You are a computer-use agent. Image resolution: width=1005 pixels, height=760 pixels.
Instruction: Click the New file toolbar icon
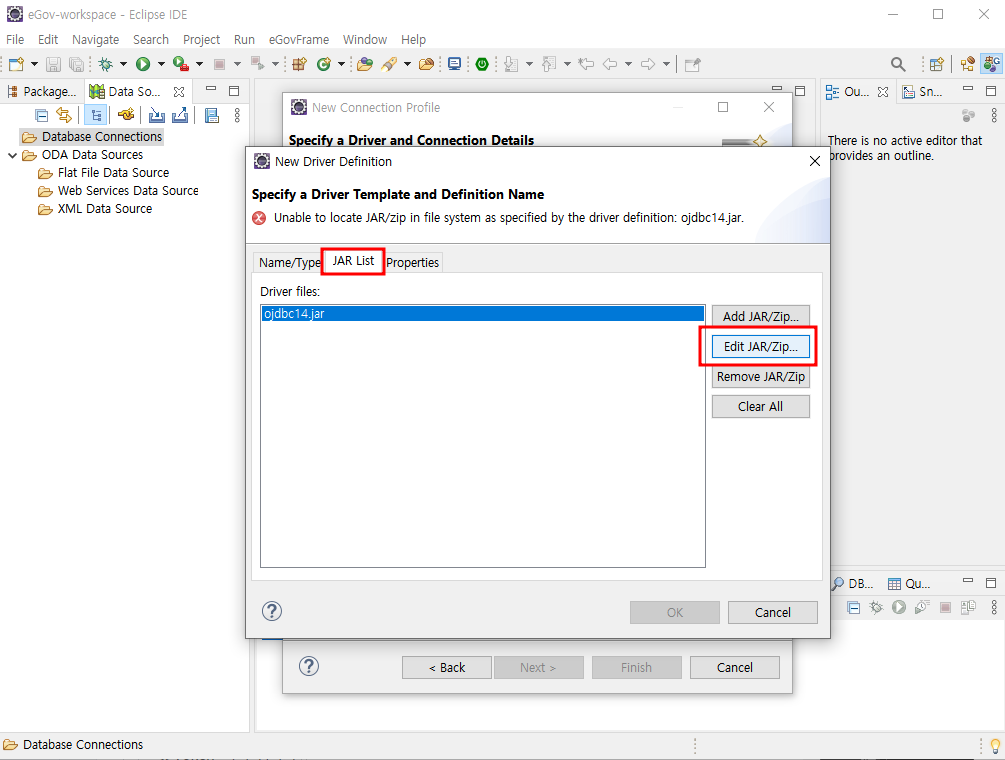click(x=17, y=64)
